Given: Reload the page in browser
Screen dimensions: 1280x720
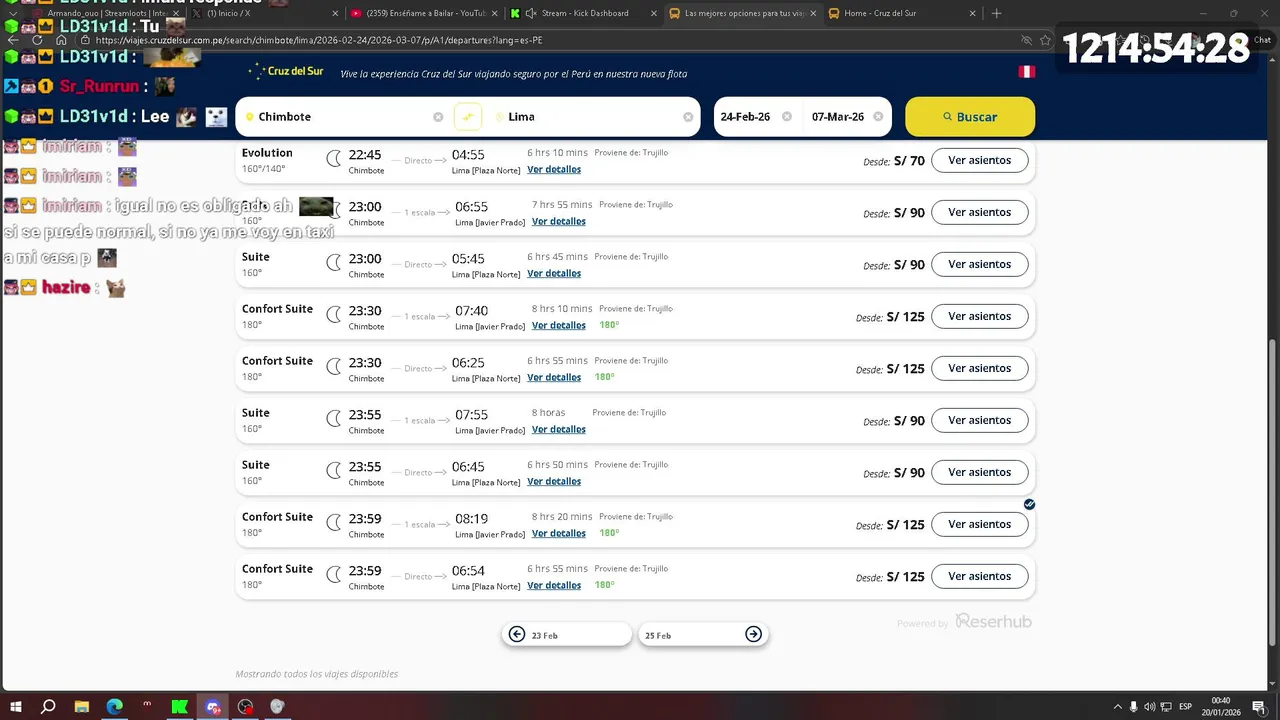Looking at the screenshot, I should coord(37,40).
